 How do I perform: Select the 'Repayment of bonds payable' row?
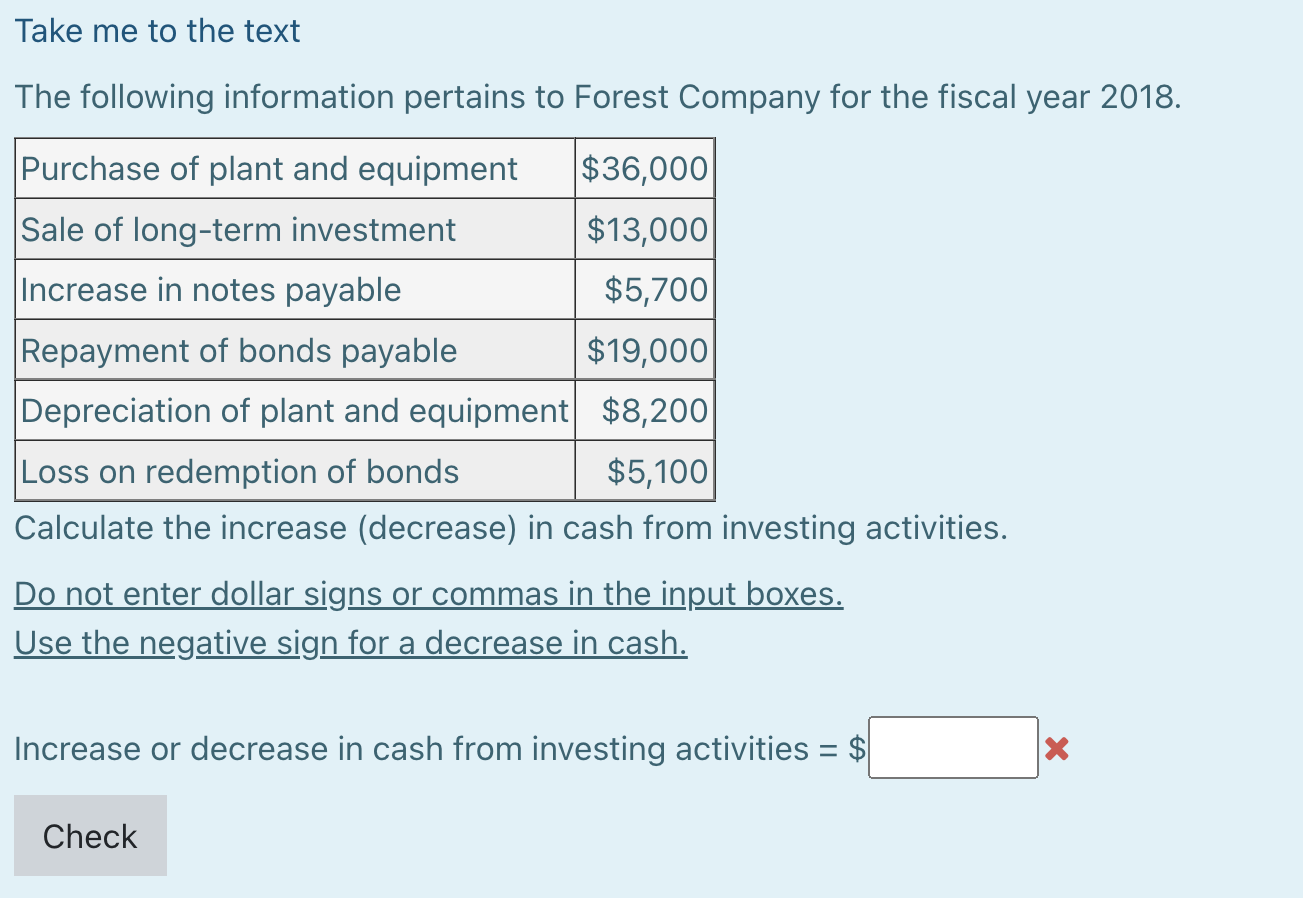click(x=240, y=350)
